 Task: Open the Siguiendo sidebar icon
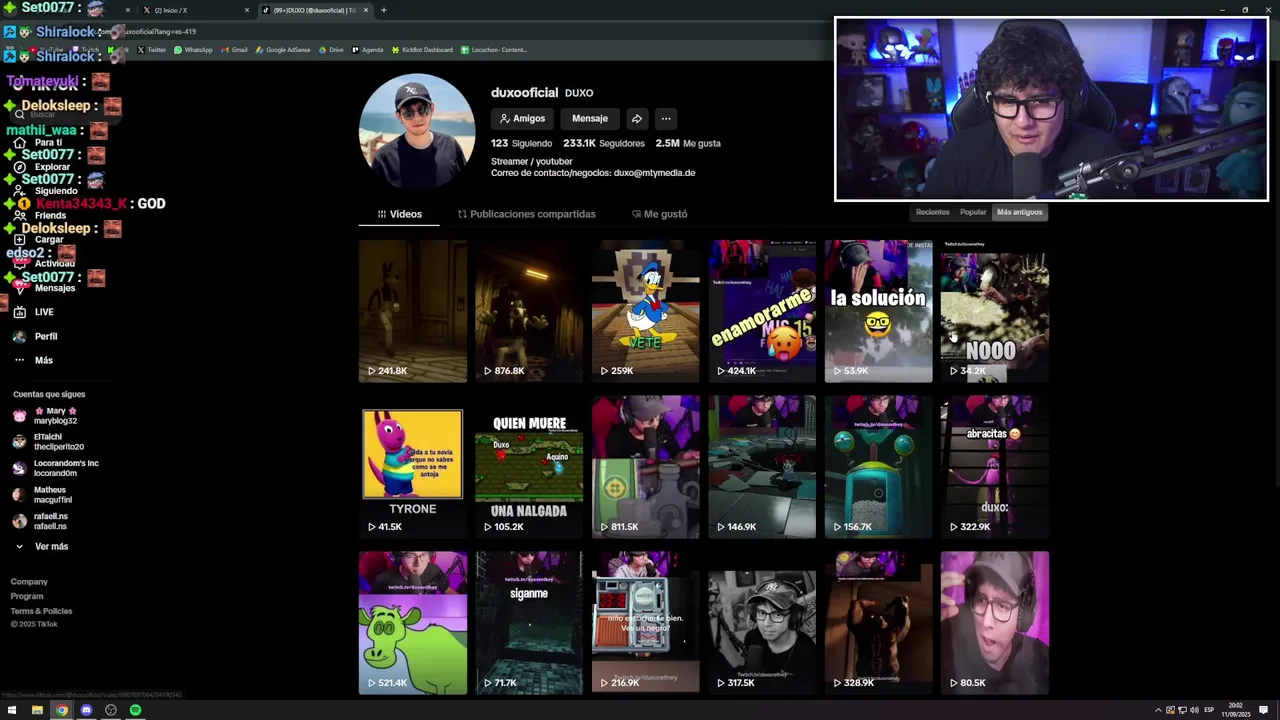click(20, 191)
